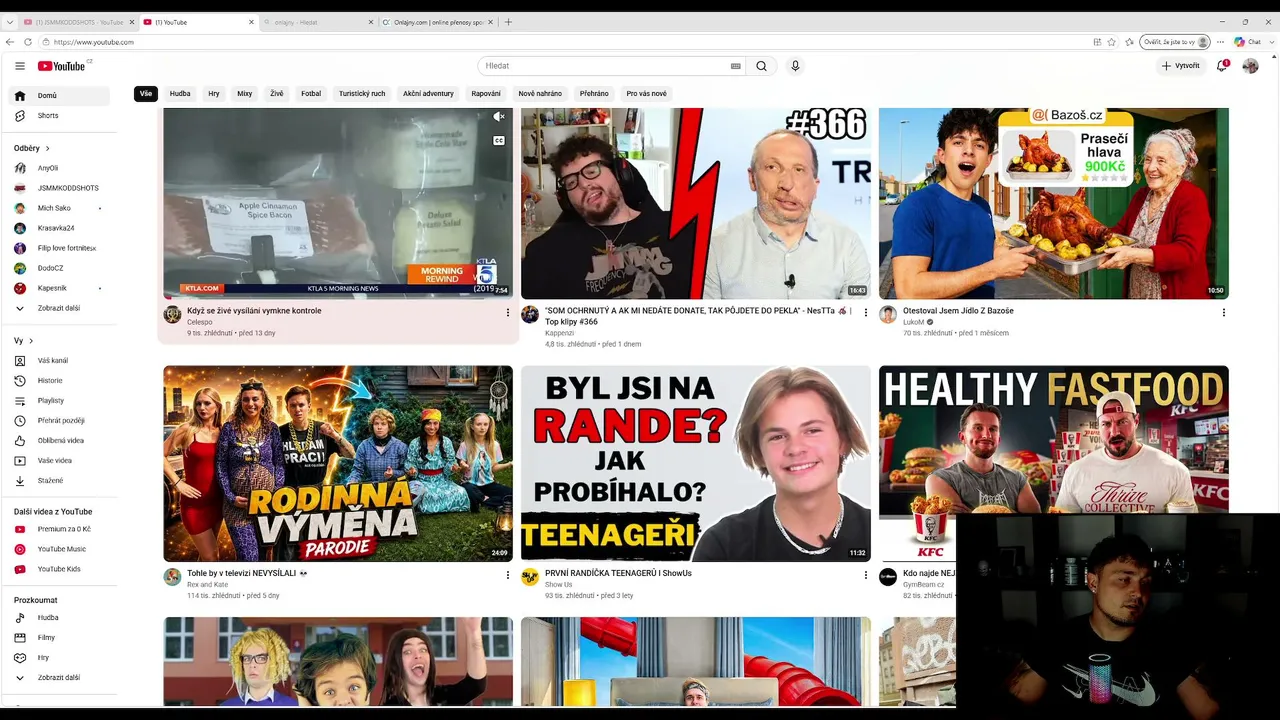Open the notifications bell

[1222, 66]
